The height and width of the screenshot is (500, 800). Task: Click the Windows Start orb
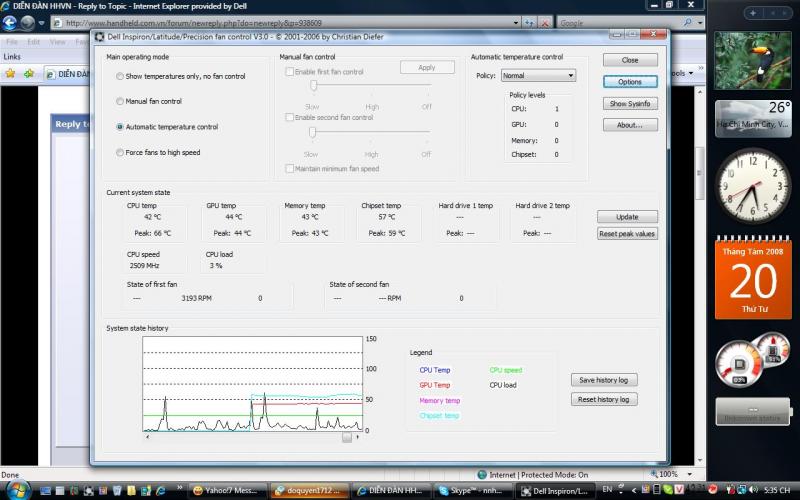coord(17,490)
